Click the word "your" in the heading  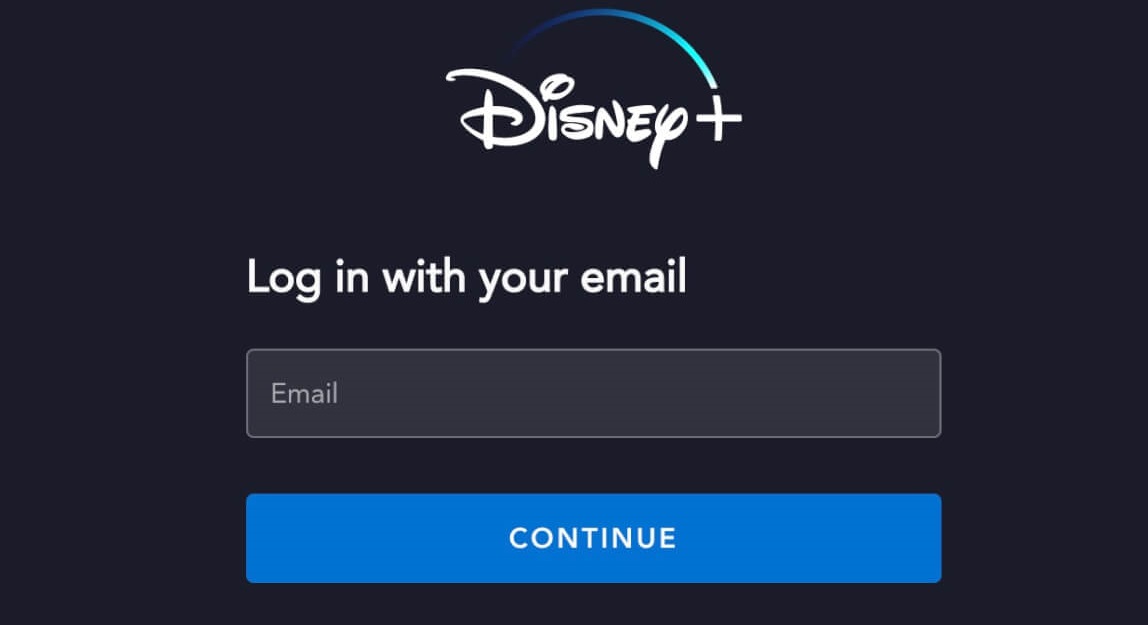coord(523,282)
